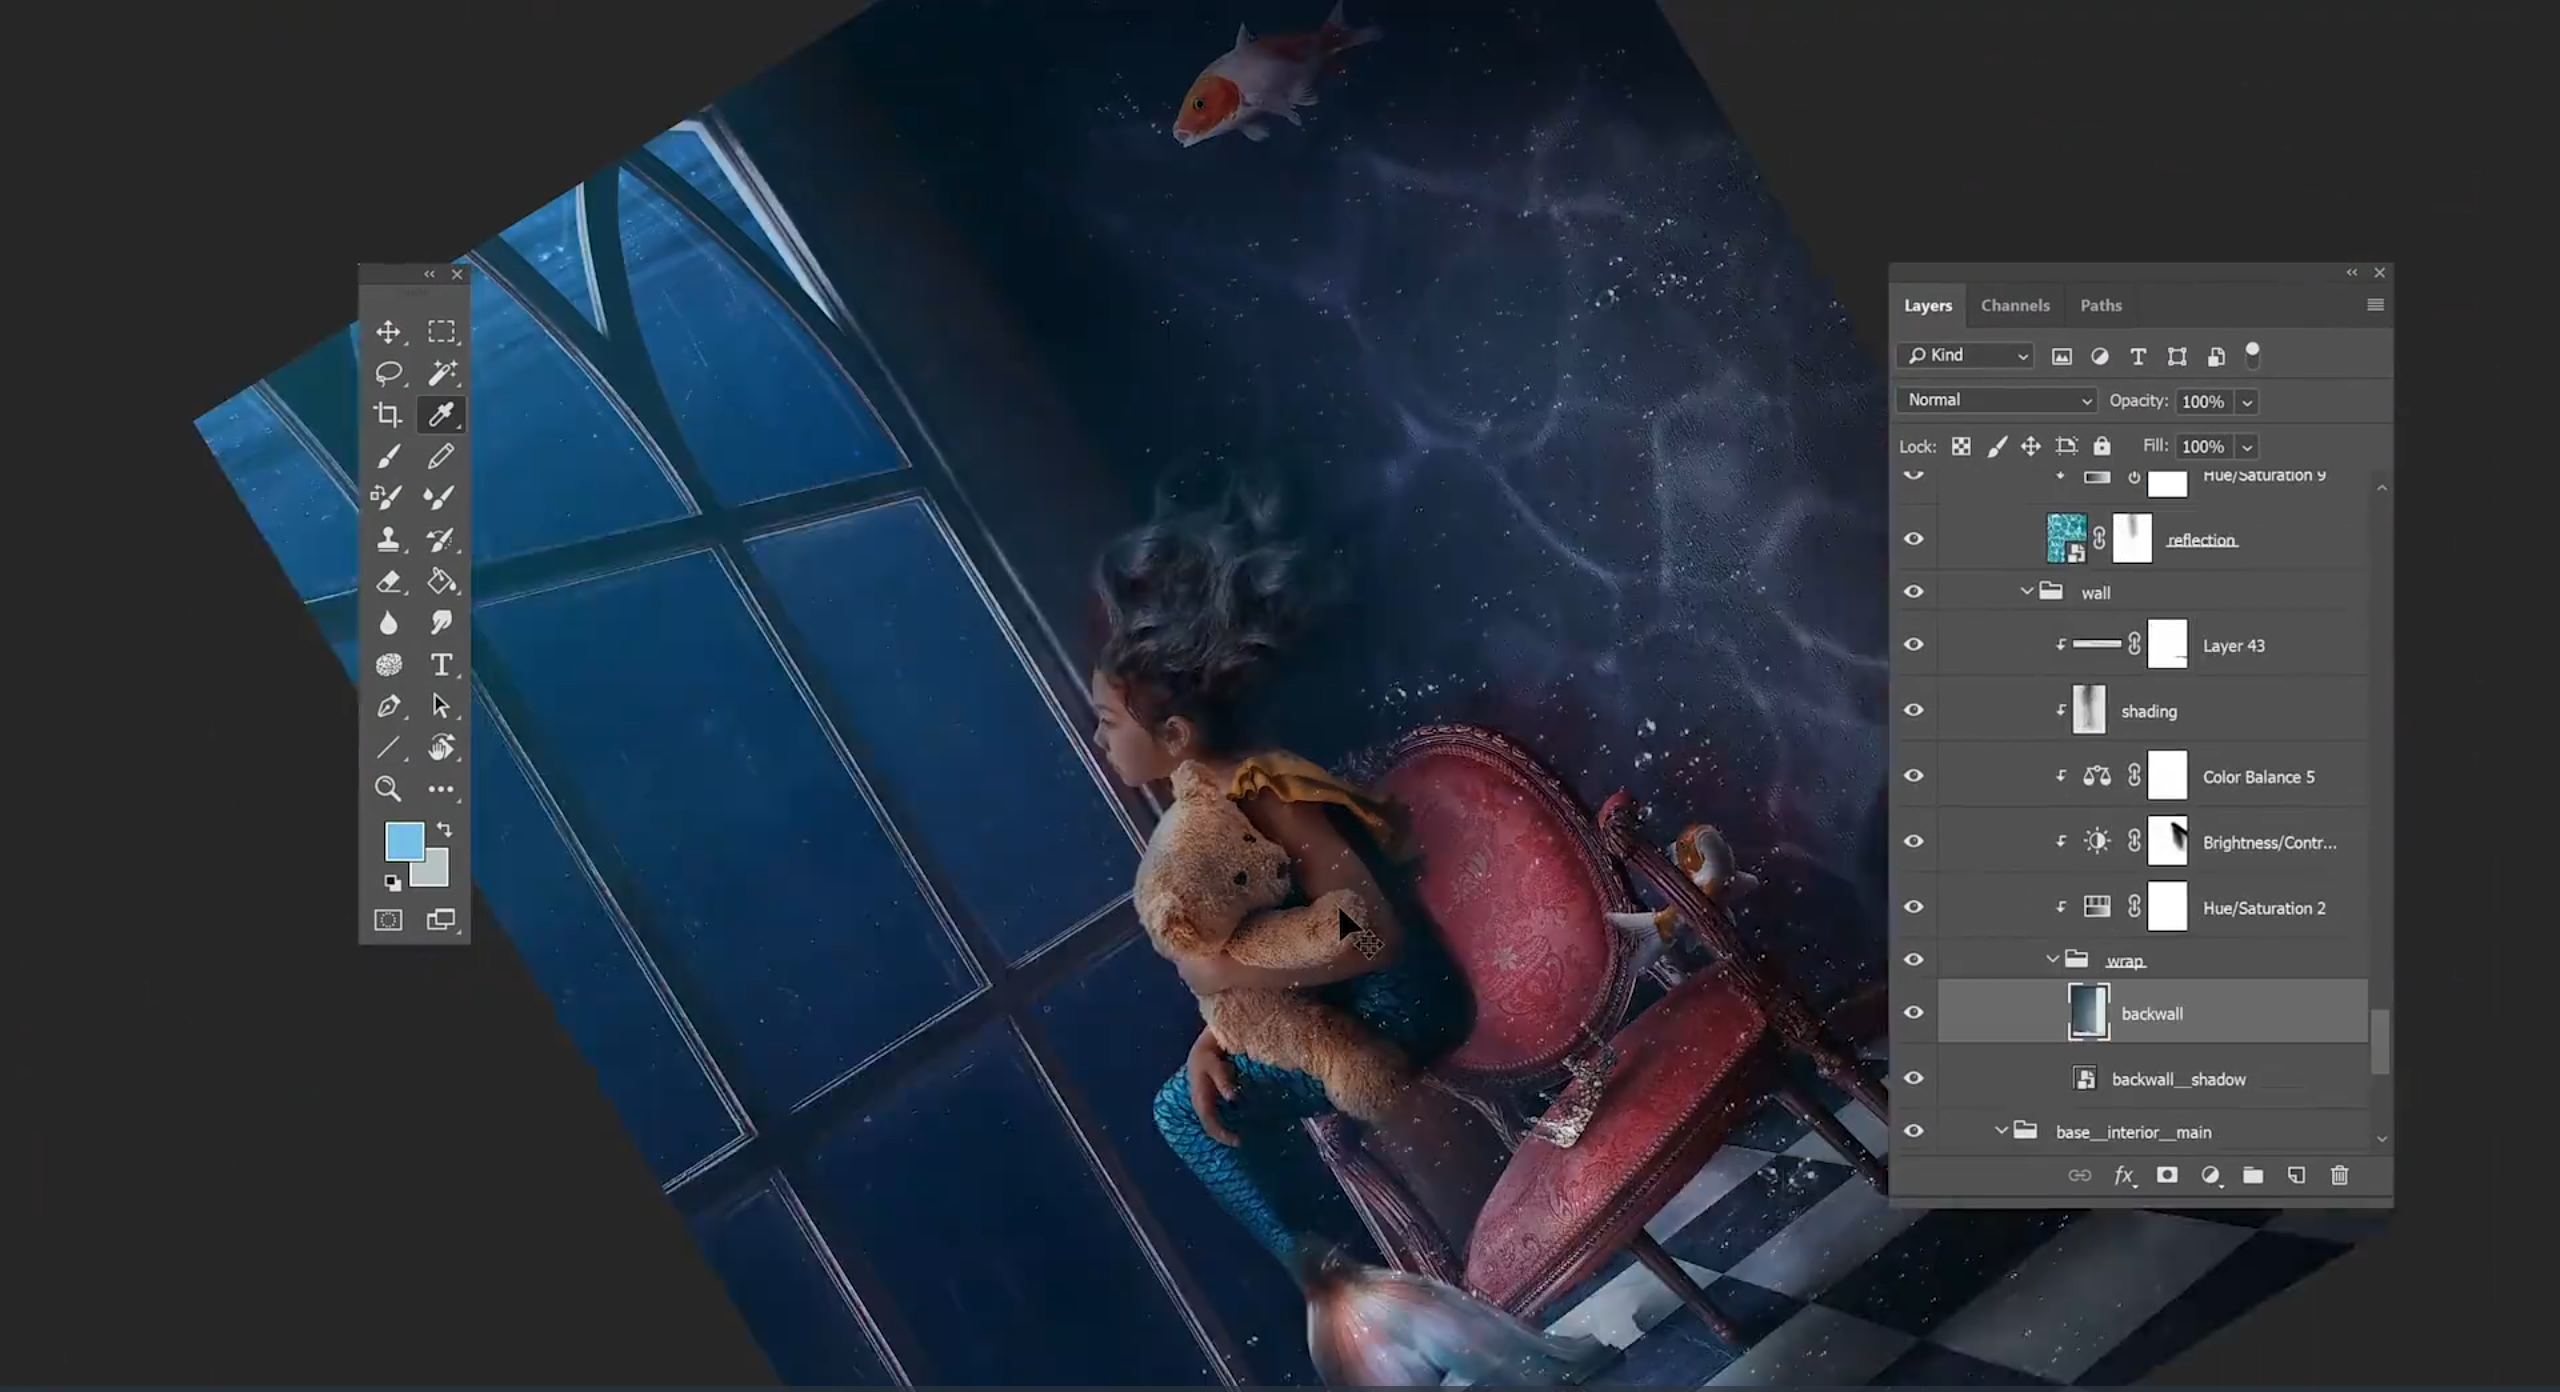The height and width of the screenshot is (1392, 2560).
Task: Select the Brush tool
Action: 388,456
